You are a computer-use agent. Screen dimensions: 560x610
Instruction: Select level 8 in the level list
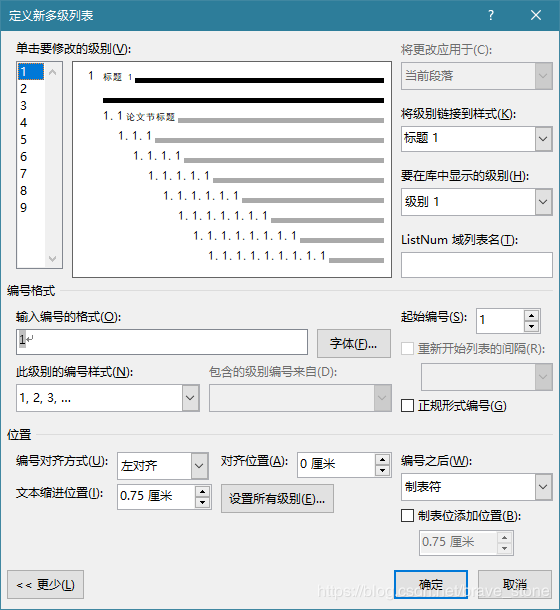pyautogui.click(x=31, y=191)
